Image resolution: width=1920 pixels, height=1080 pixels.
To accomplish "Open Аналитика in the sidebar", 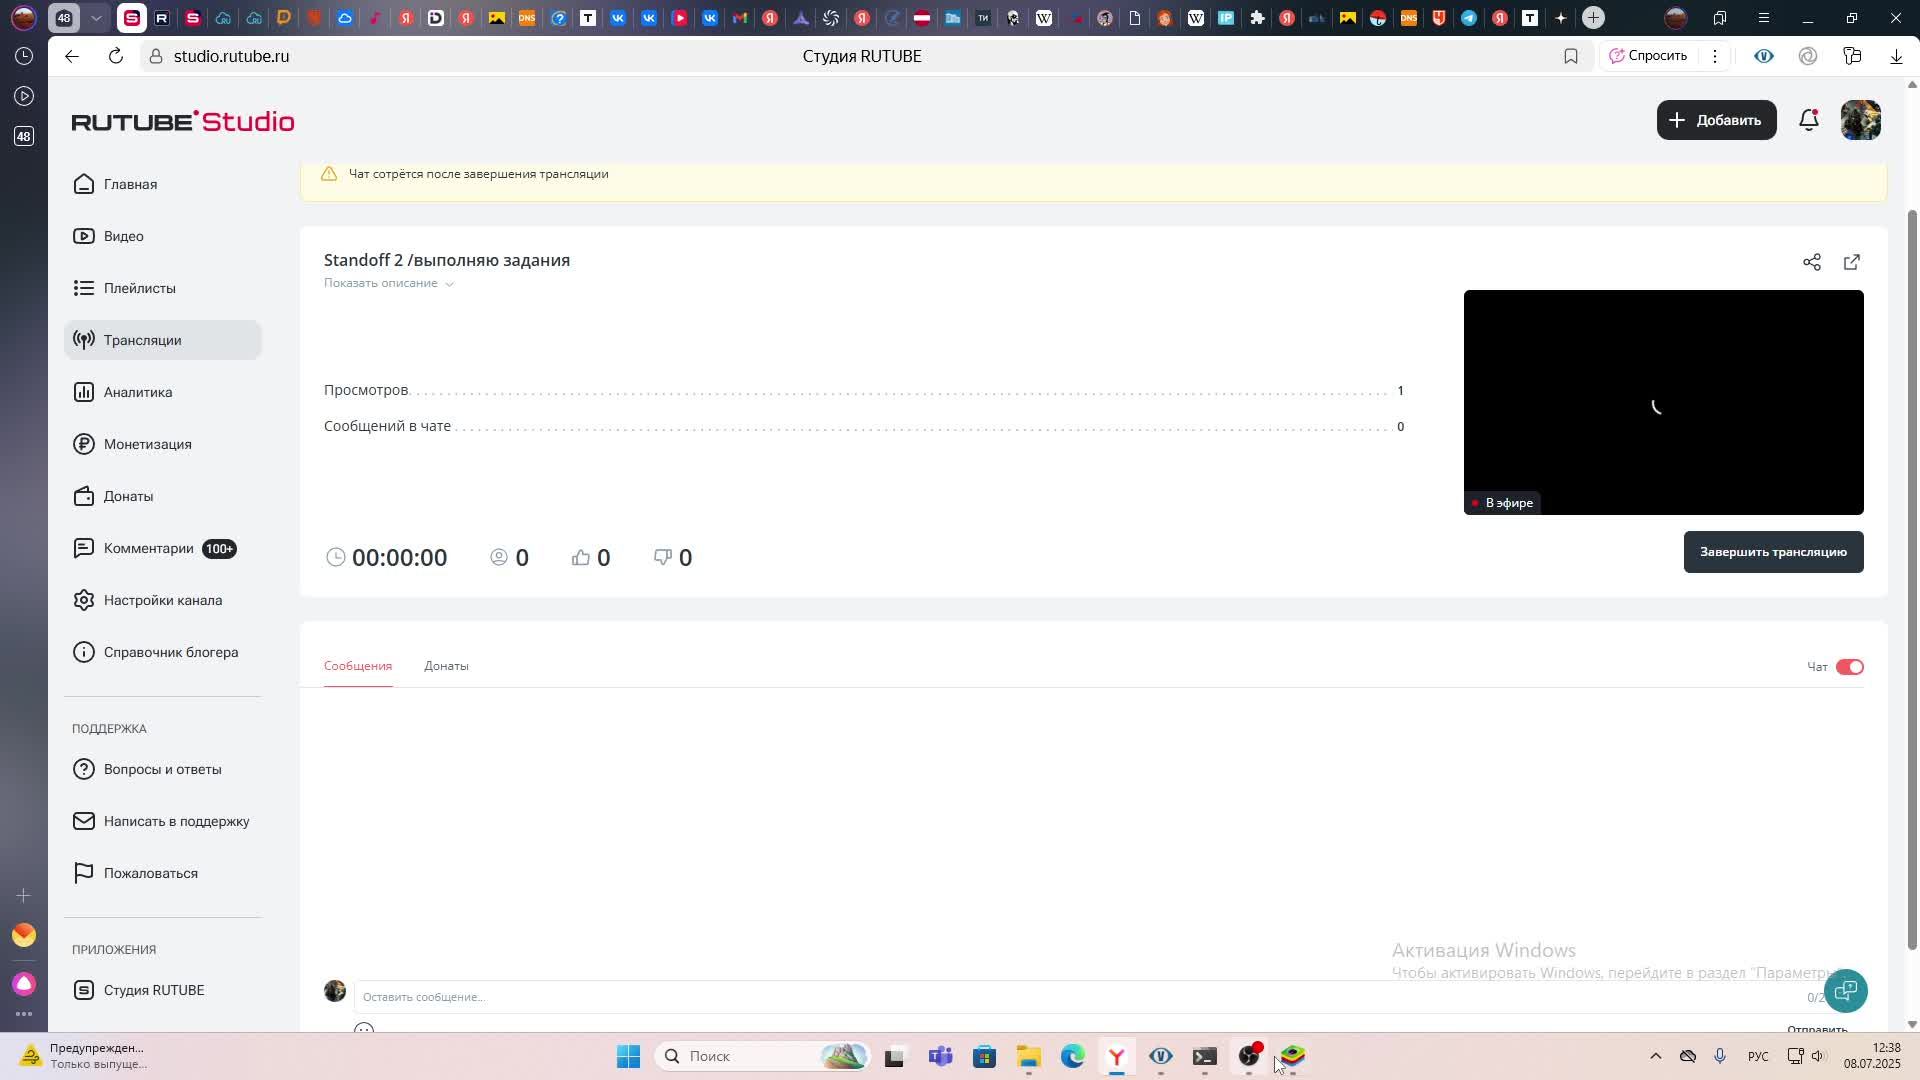I will pyautogui.click(x=138, y=392).
